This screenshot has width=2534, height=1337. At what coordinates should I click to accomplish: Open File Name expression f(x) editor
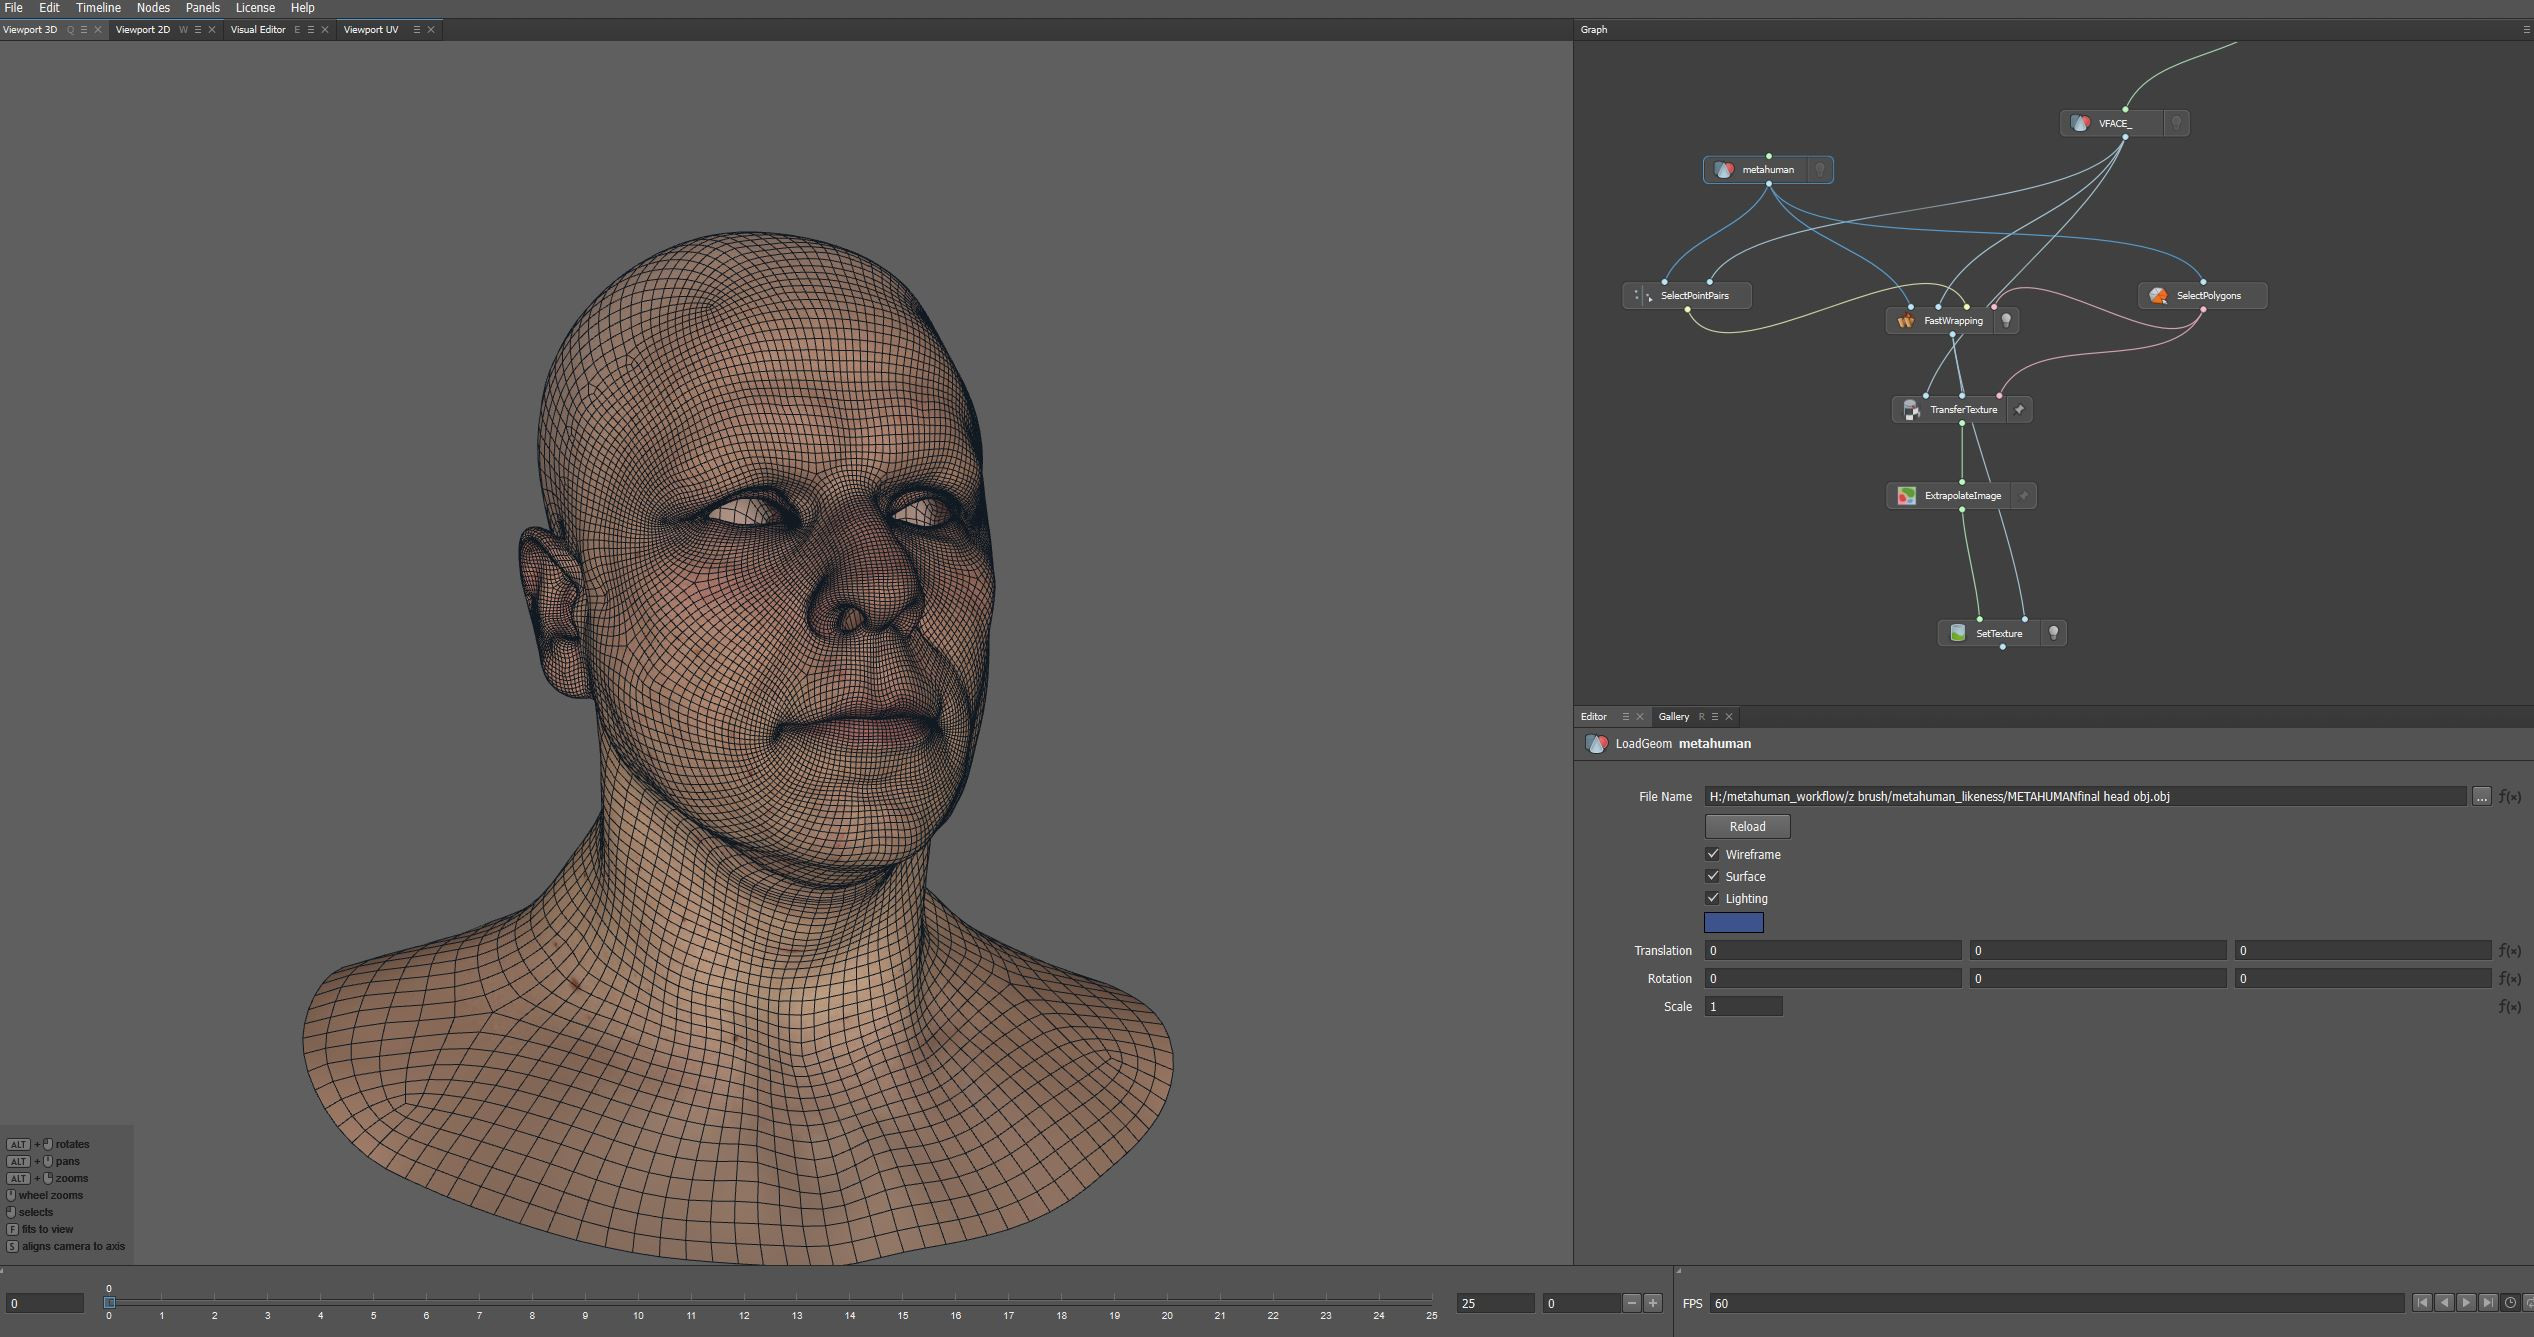(x=2509, y=797)
